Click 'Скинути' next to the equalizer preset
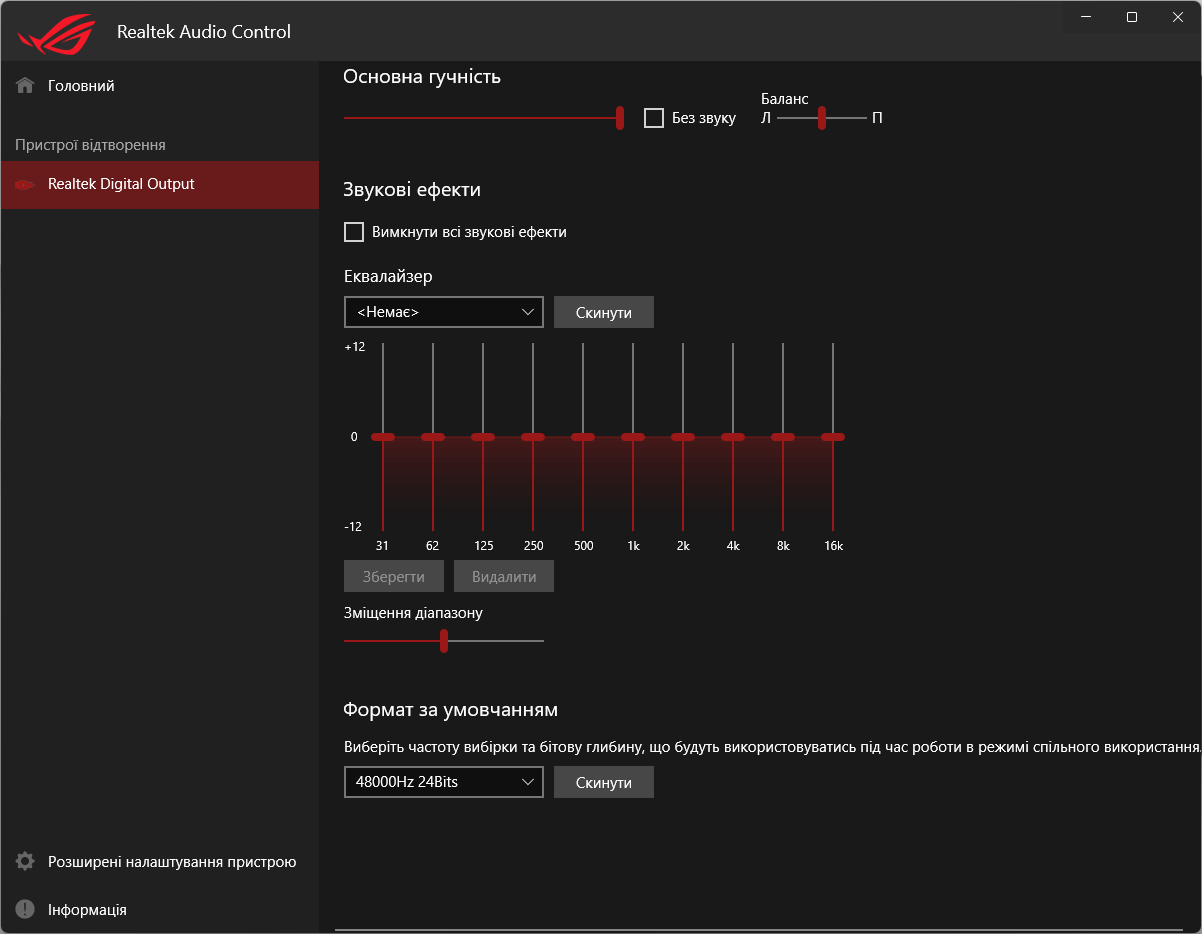The height and width of the screenshot is (934, 1202). pyautogui.click(x=603, y=312)
